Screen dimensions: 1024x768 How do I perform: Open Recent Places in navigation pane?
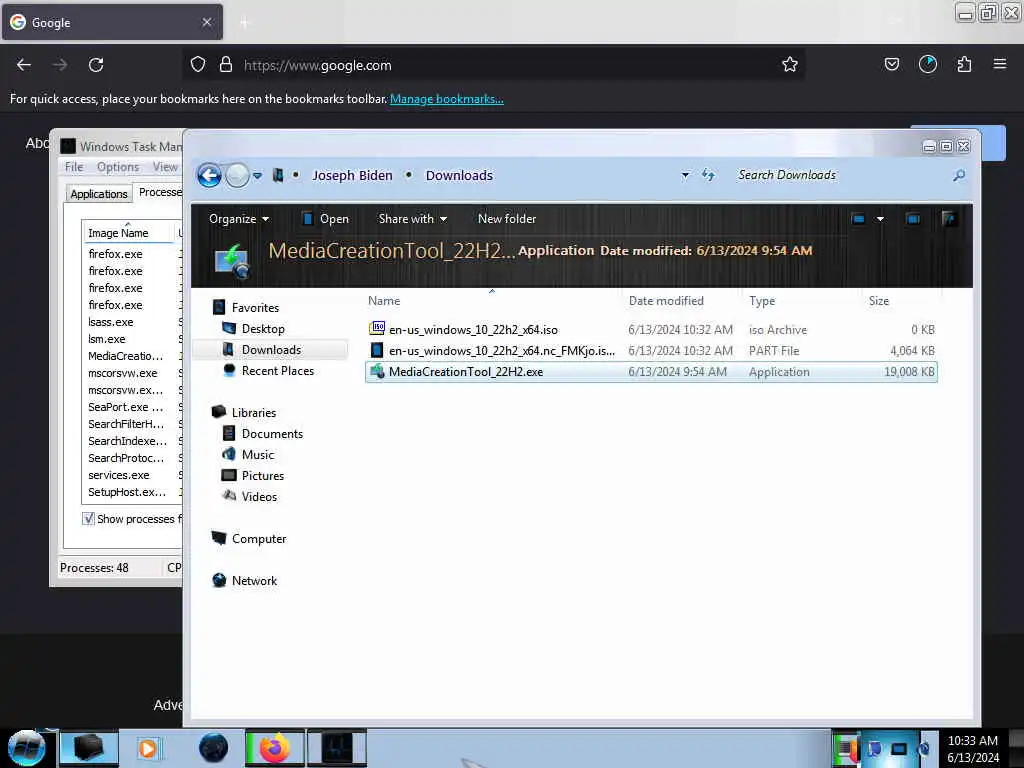[x=278, y=370]
